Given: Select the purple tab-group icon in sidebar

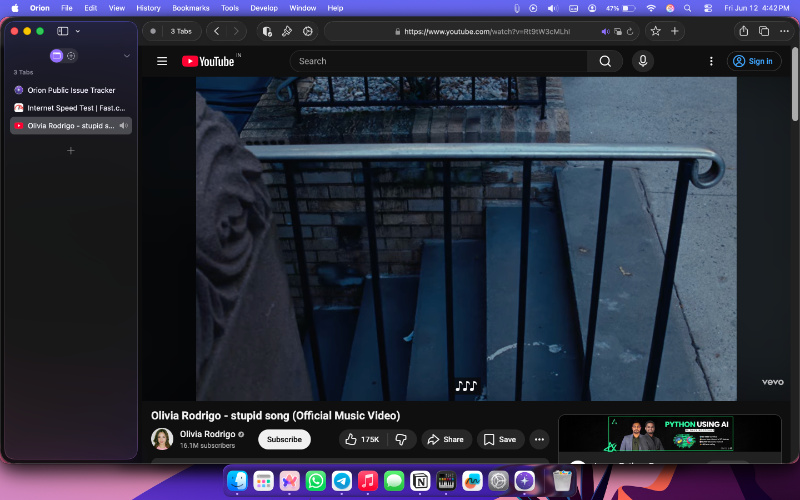Looking at the screenshot, I should click(x=57, y=56).
